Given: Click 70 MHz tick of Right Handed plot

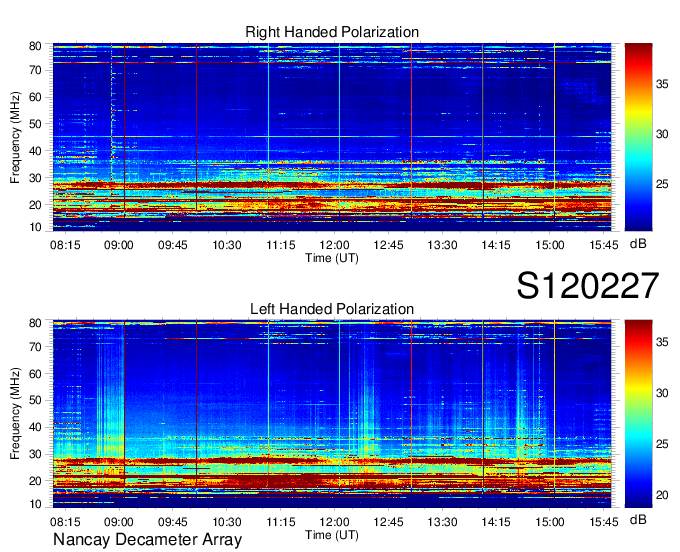Looking at the screenshot, I should [35, 70].
